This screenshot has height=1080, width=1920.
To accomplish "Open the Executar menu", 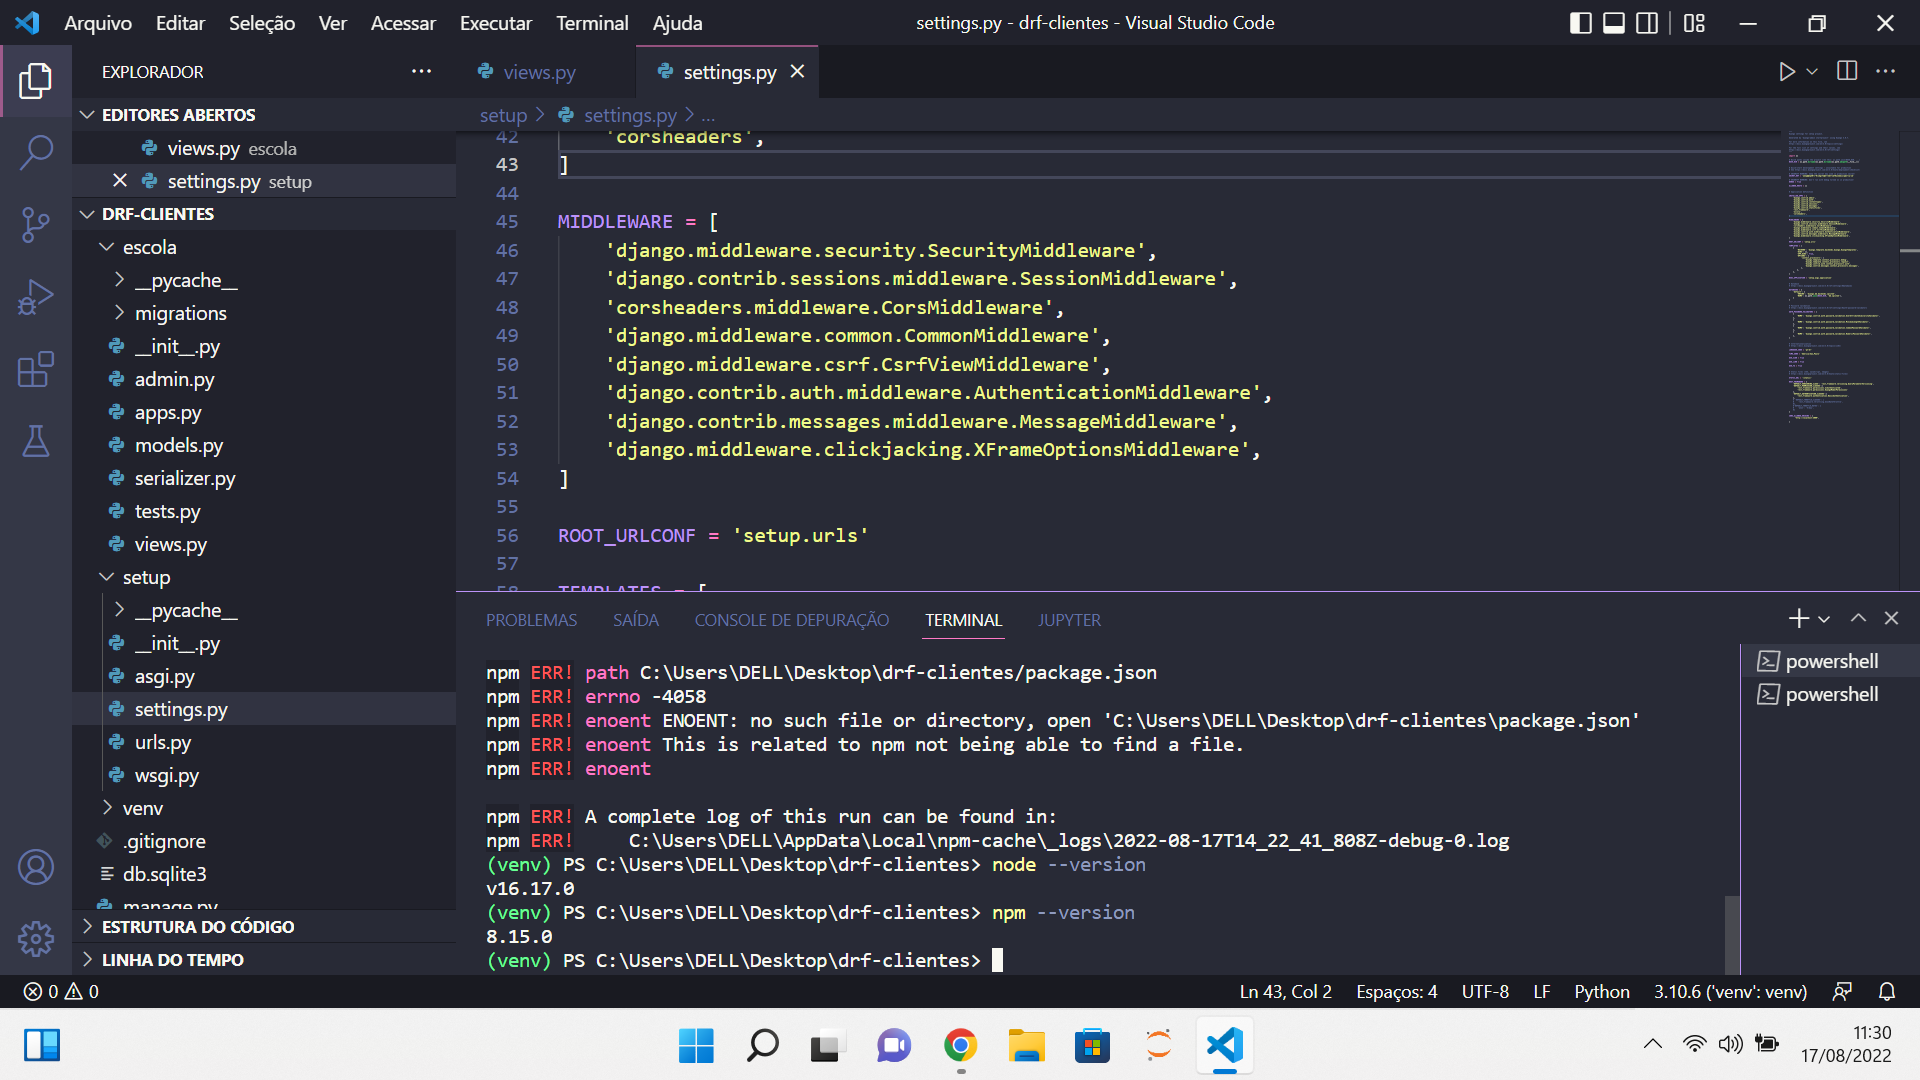I will pos(496,23).
